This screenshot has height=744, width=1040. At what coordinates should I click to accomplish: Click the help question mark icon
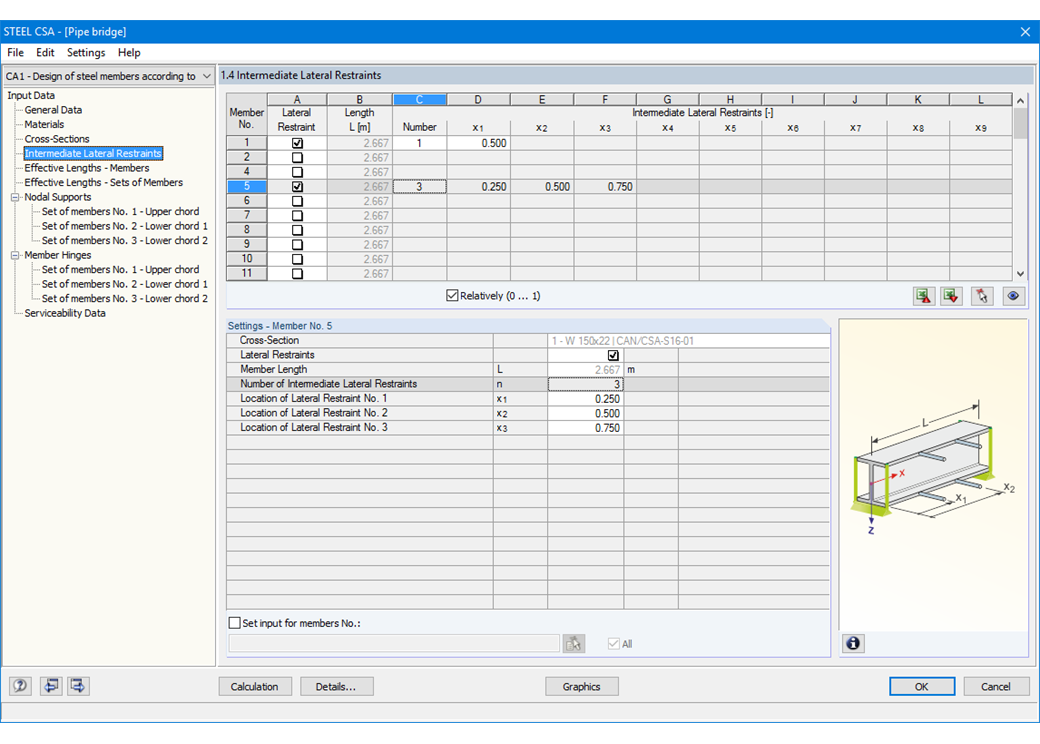(21, 686)
